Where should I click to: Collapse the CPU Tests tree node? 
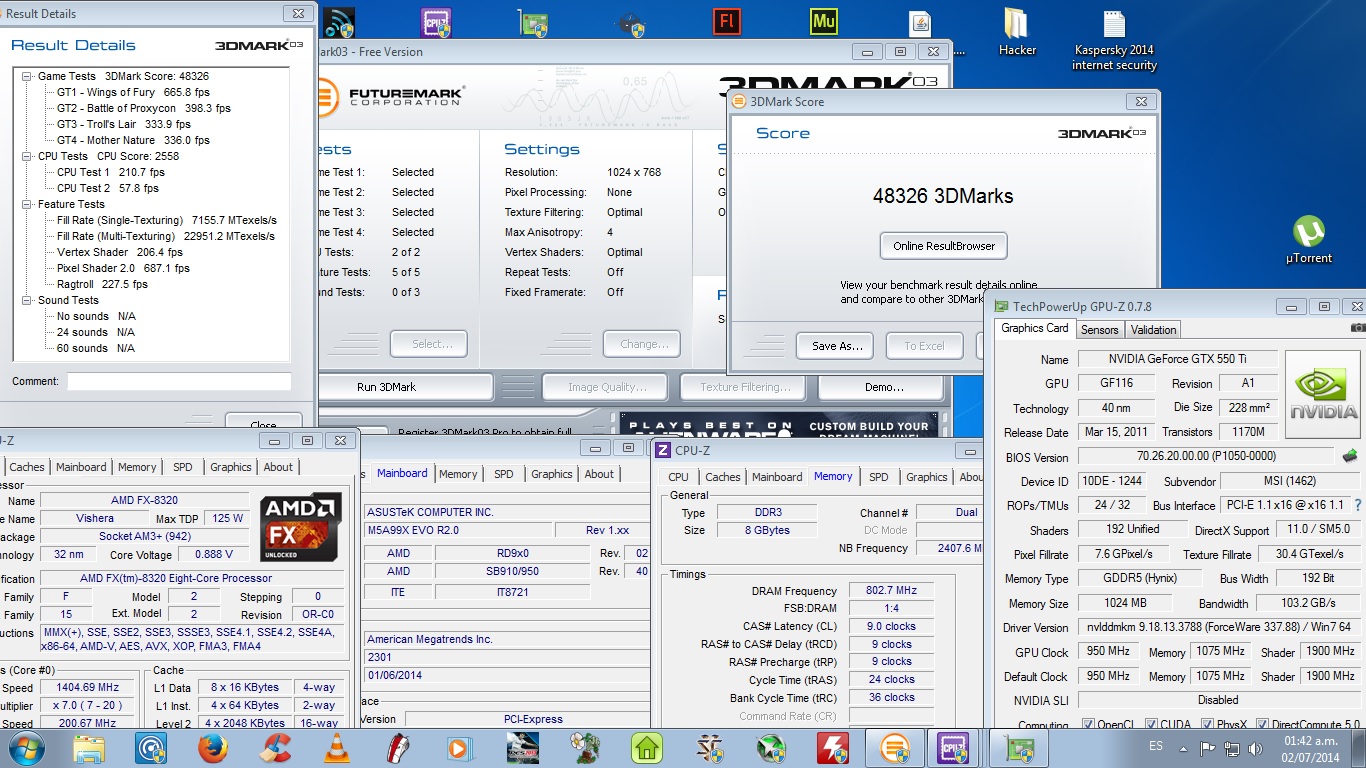click(x=27, y=156)
